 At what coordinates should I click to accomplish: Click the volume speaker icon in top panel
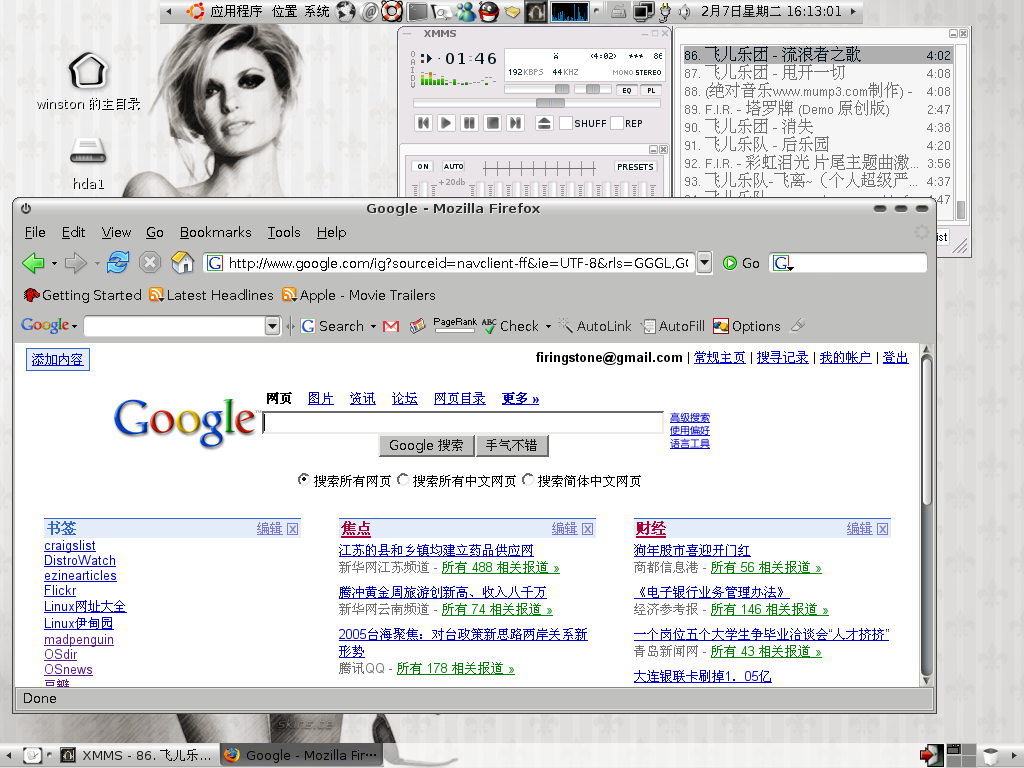point(684,11)
